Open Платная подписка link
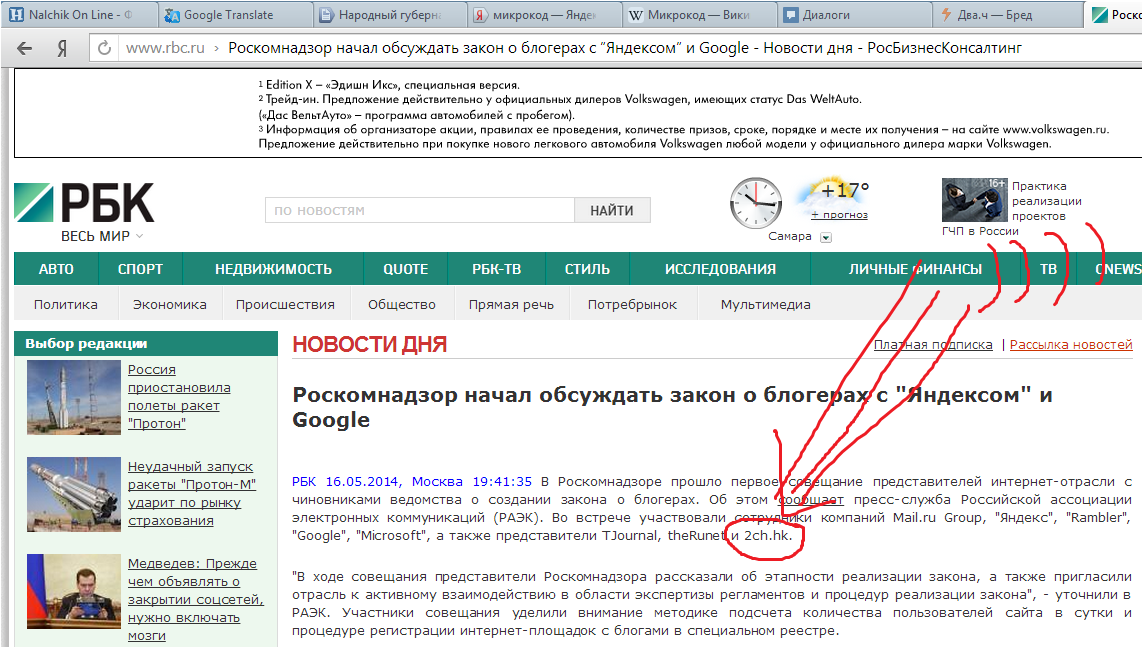The width and height of the screenshot is (1142, 647). [933, 345]
